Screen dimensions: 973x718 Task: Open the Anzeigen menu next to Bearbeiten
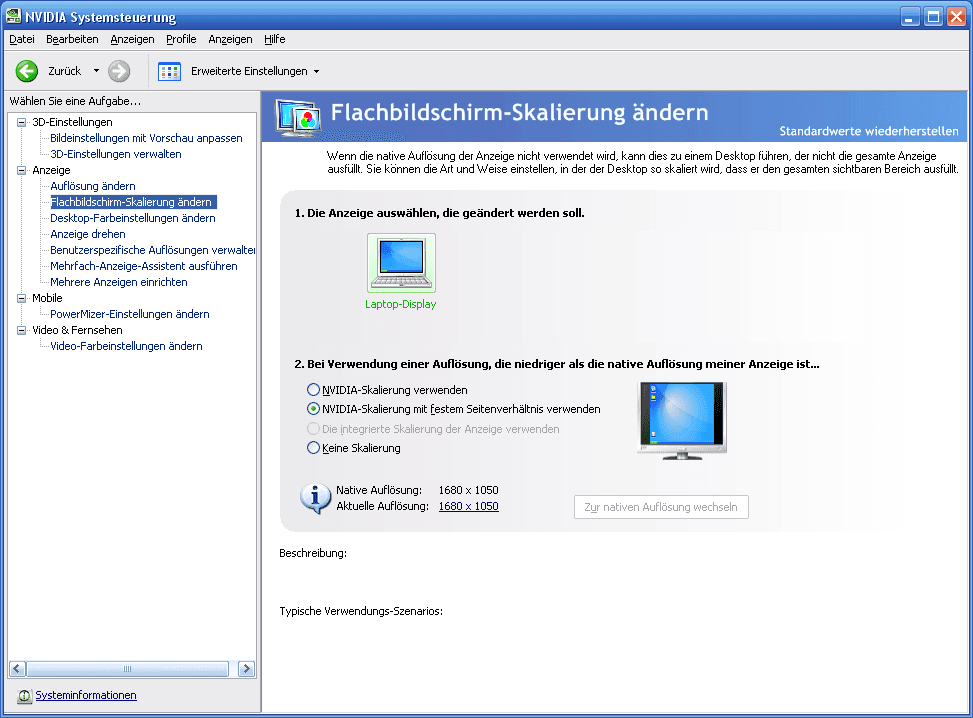tap(132, 39)
